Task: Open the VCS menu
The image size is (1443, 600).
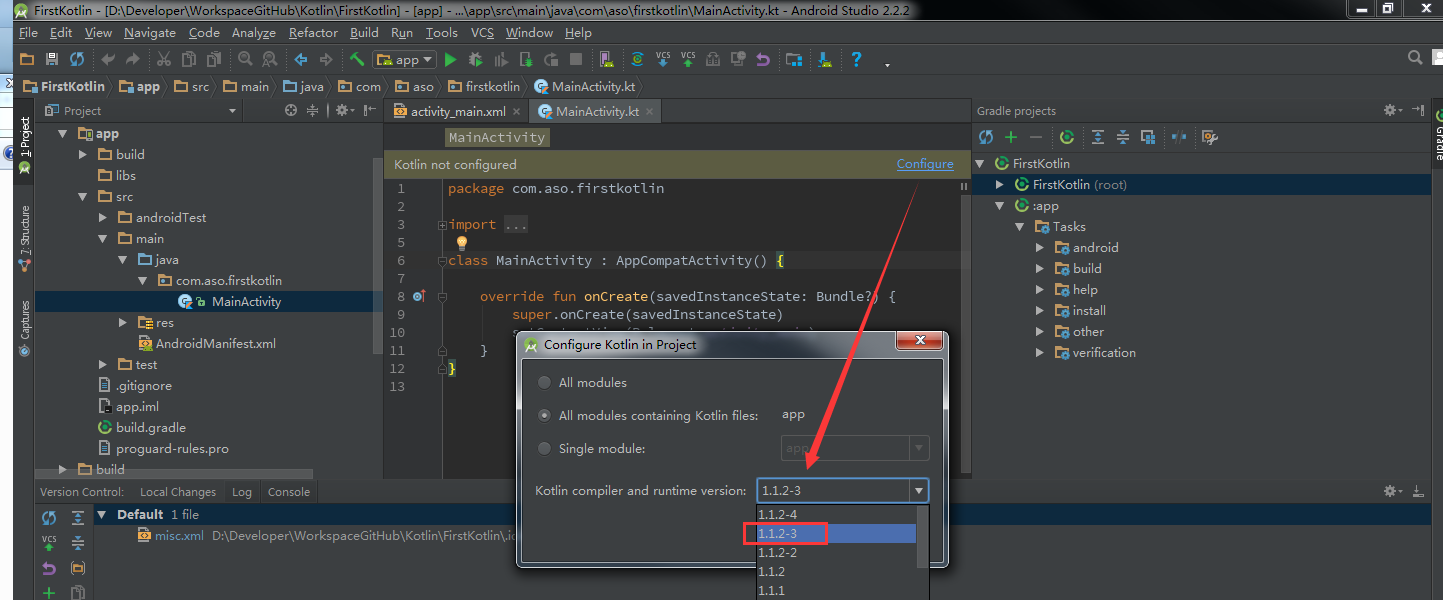Action: [482, 32]
